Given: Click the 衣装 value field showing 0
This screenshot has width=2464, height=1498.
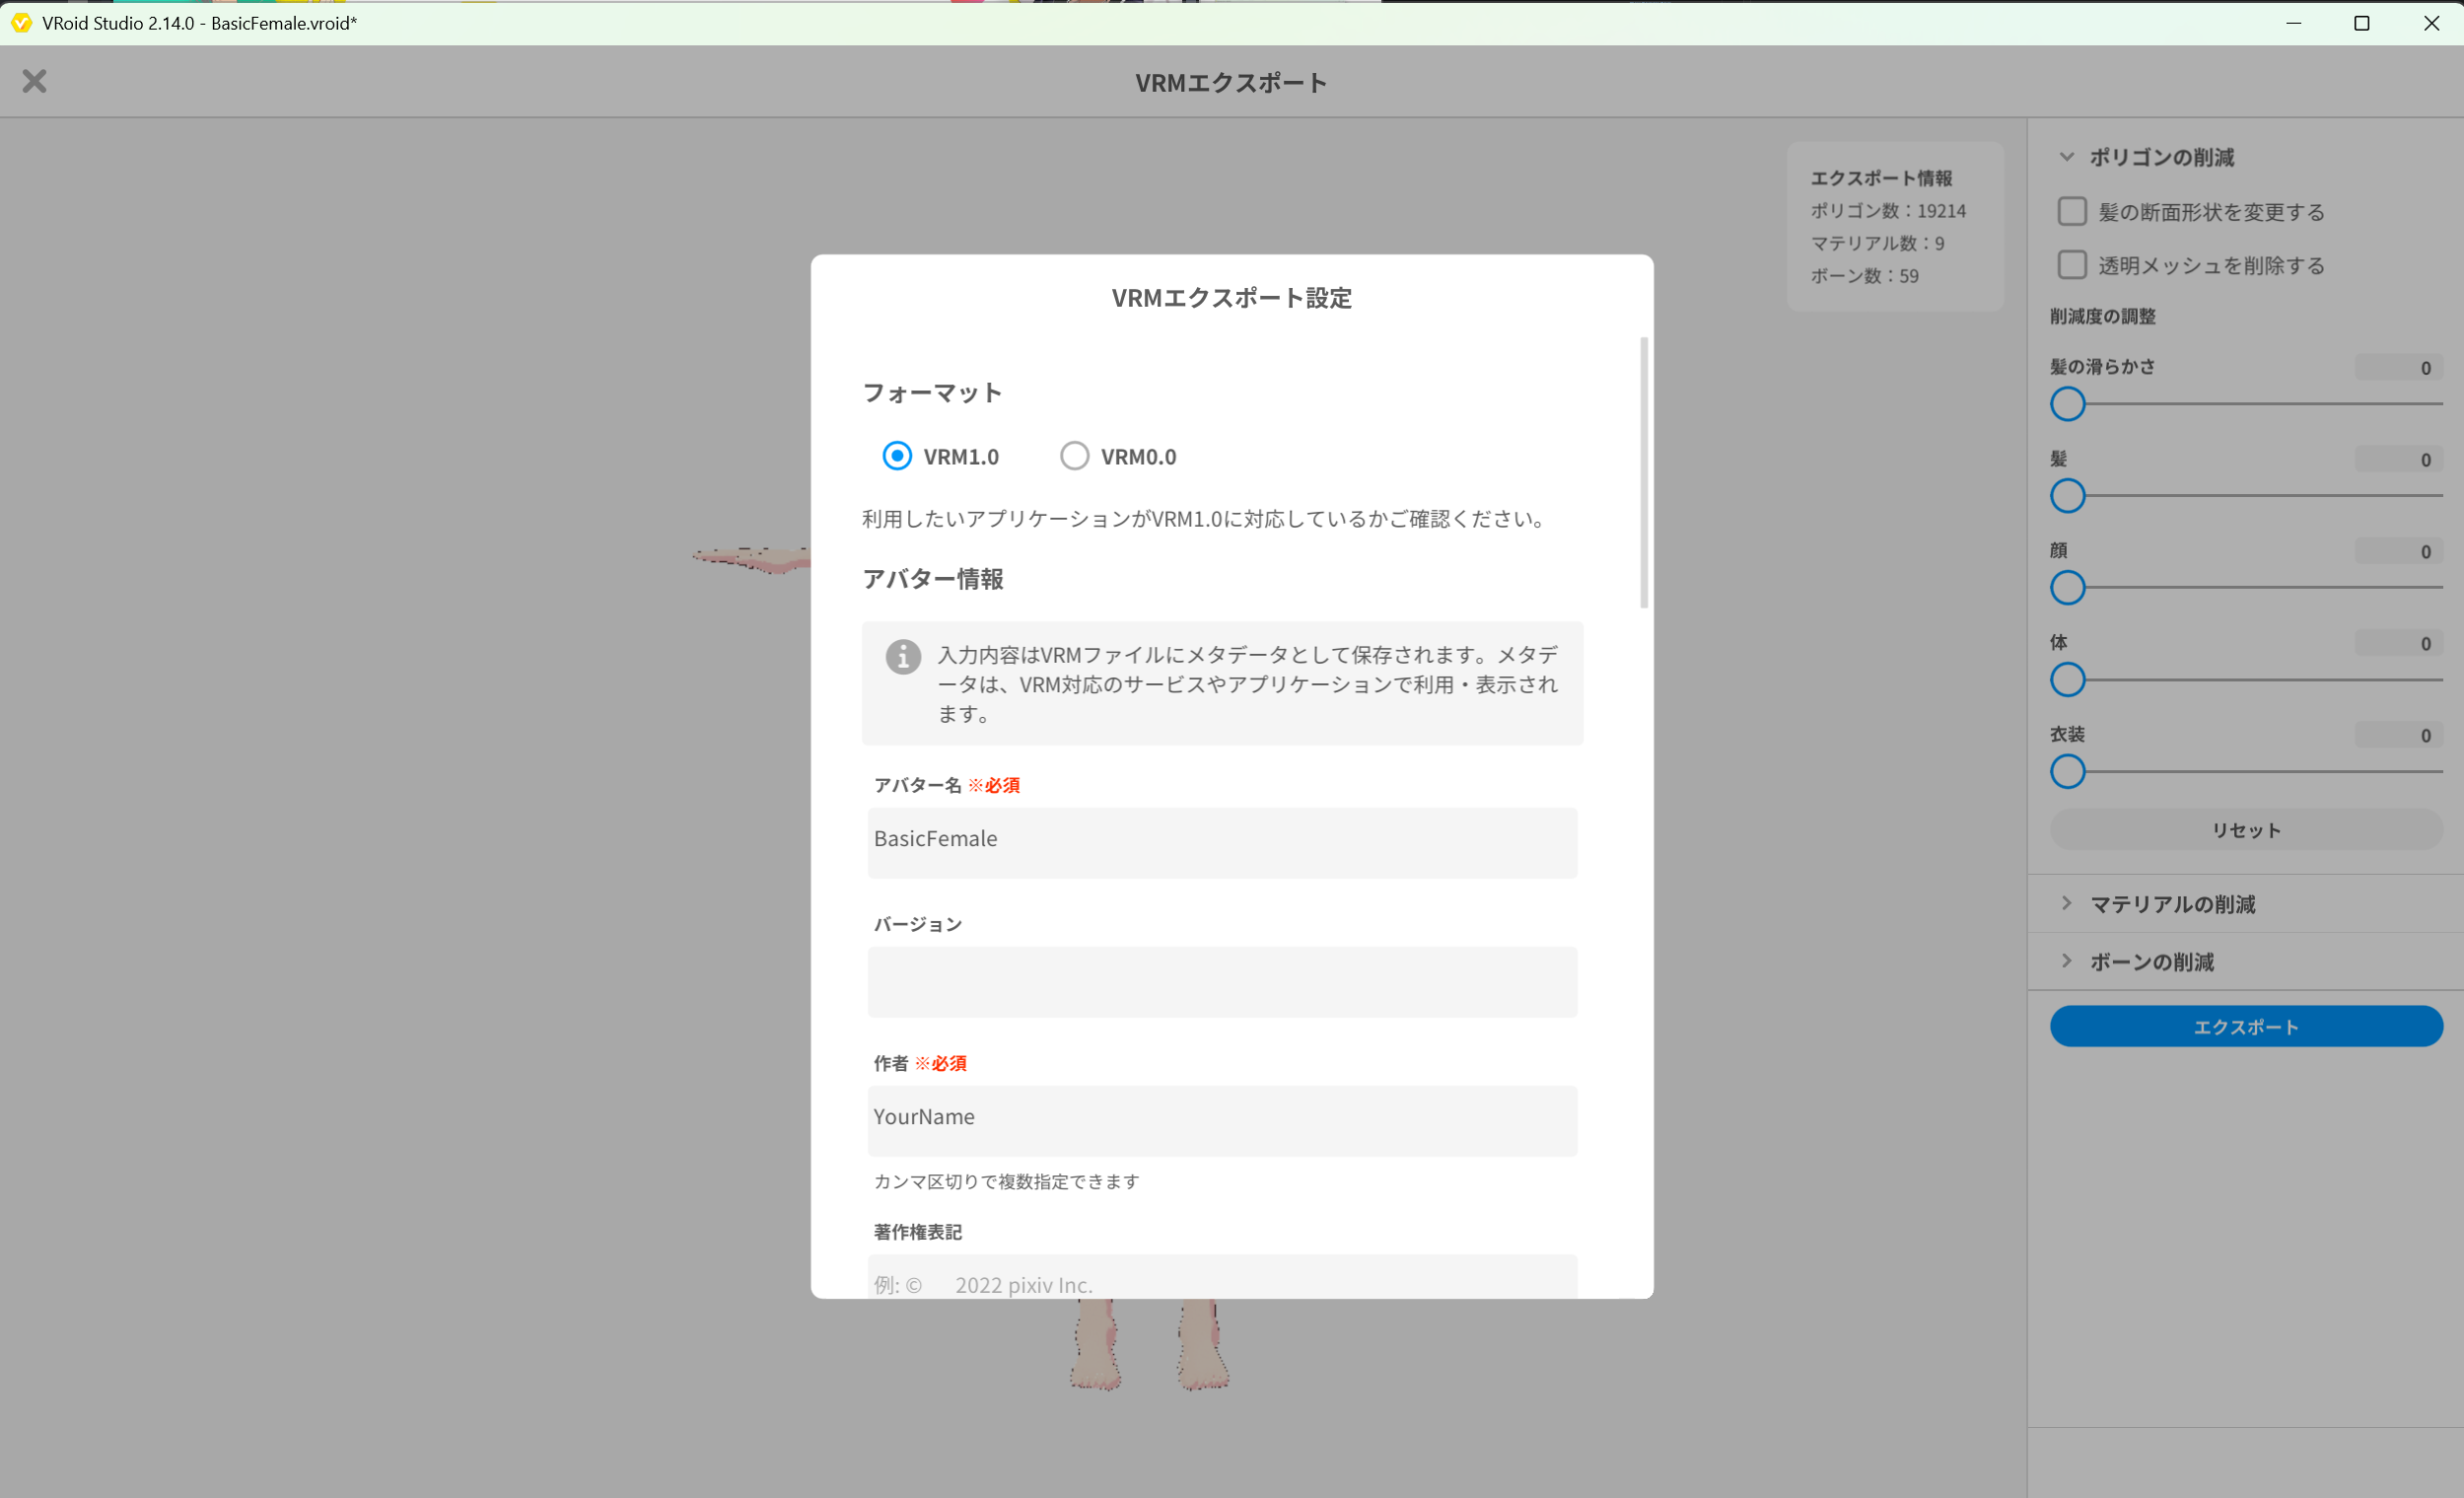Looking at the screenshot, I should 2398,735.
